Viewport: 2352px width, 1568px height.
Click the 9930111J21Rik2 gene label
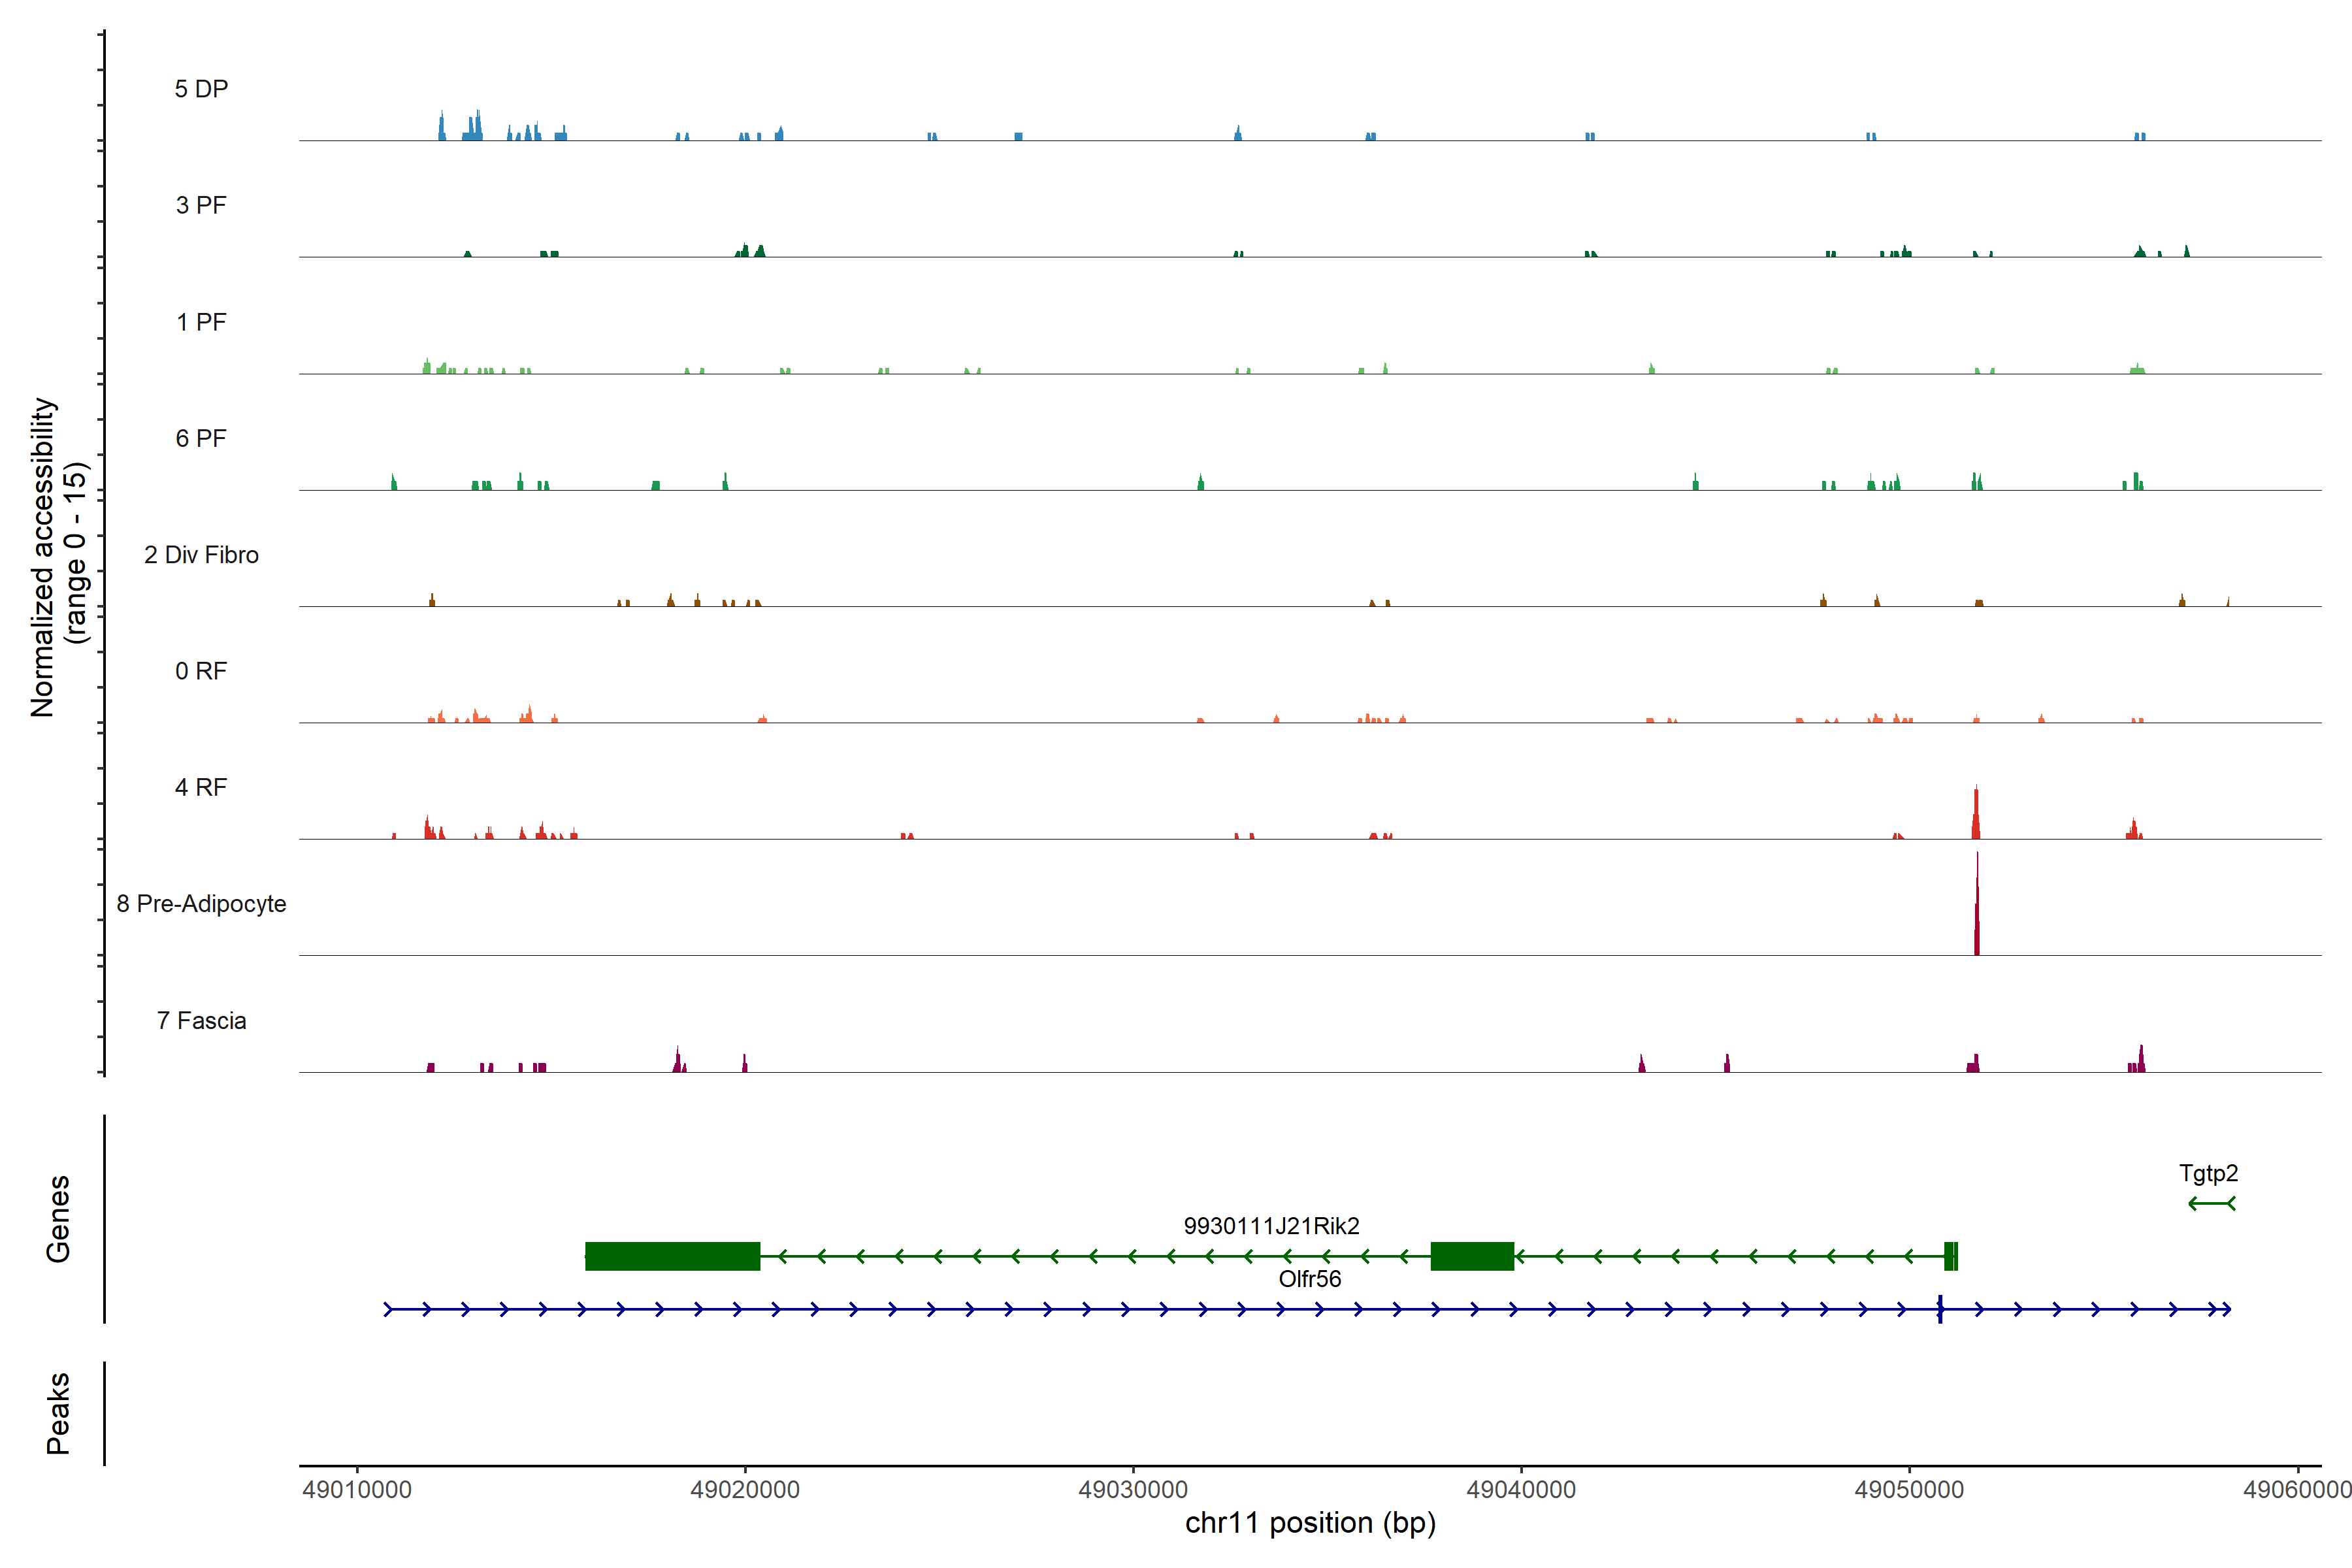click(1271, 1226)
